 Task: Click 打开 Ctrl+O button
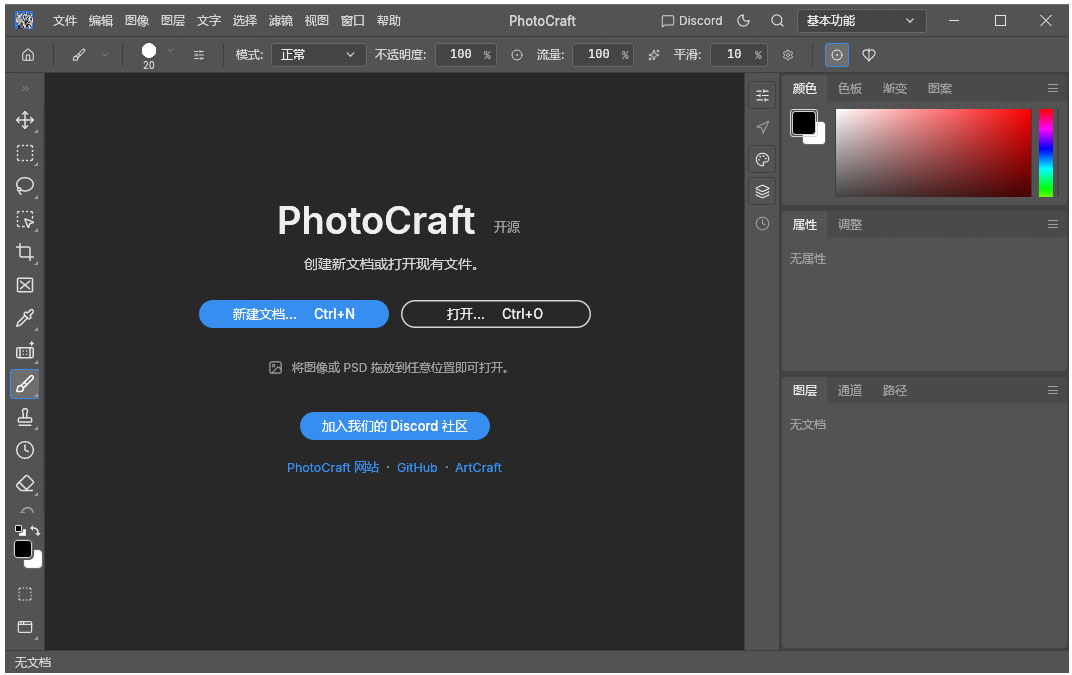click(x=496, y=314)
